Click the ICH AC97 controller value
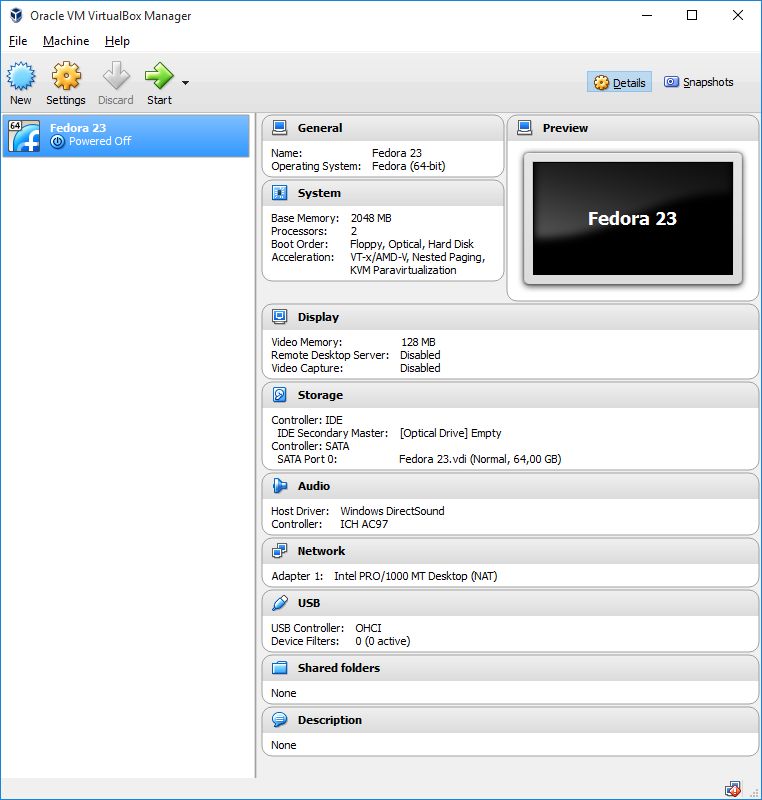 coord(364,524)
